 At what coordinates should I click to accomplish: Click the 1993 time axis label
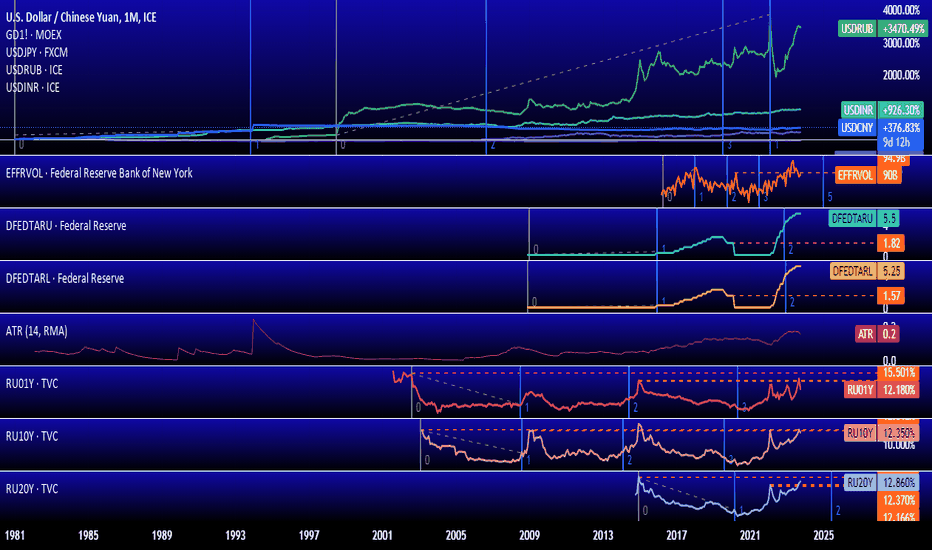click(235, 536)
